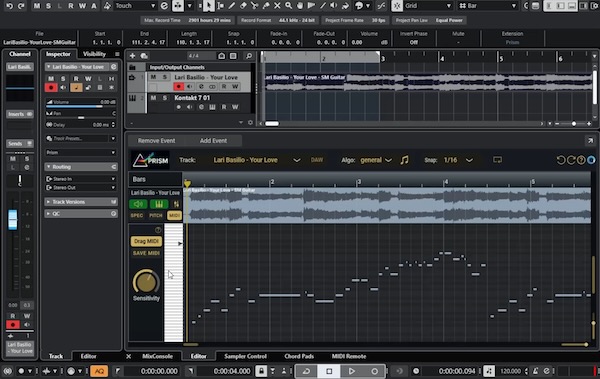Open the Sampler Control tab
Viewport: 600px width, 379px height.
click(245, 356)
